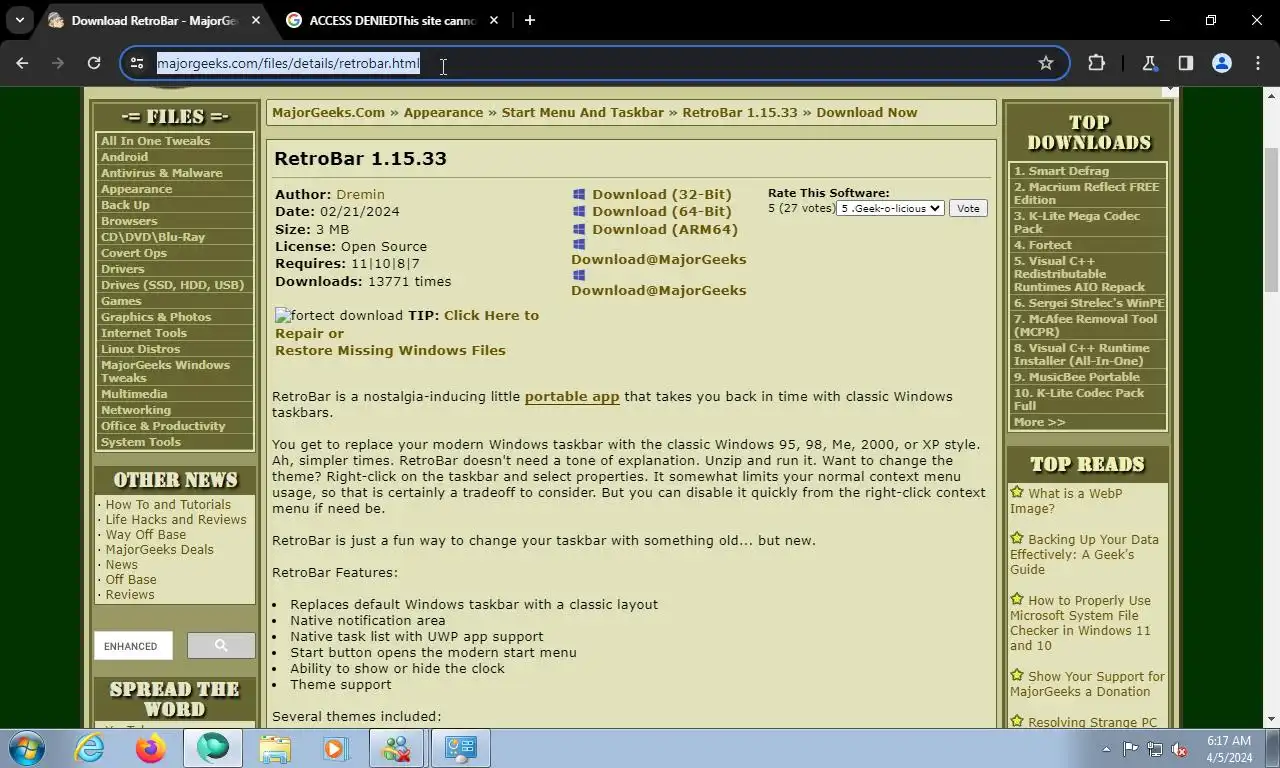
Task: Open the author Dremin link
Action: (x=360, y=194)
